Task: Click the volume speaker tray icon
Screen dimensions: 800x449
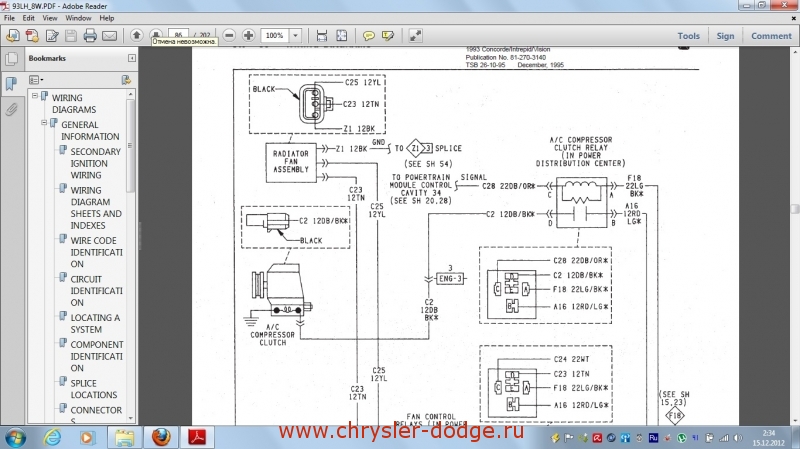Action: coord(738,438)
